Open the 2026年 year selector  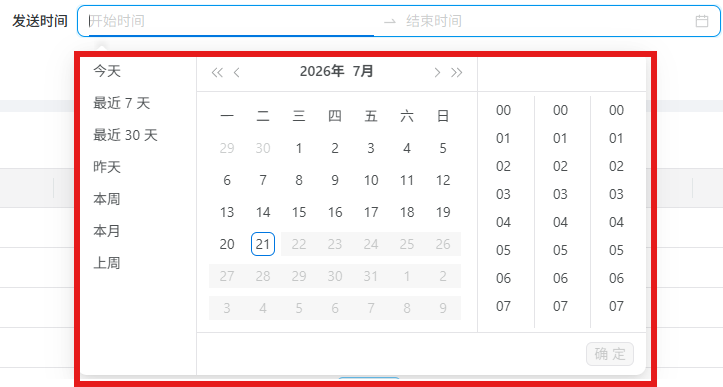322,71
